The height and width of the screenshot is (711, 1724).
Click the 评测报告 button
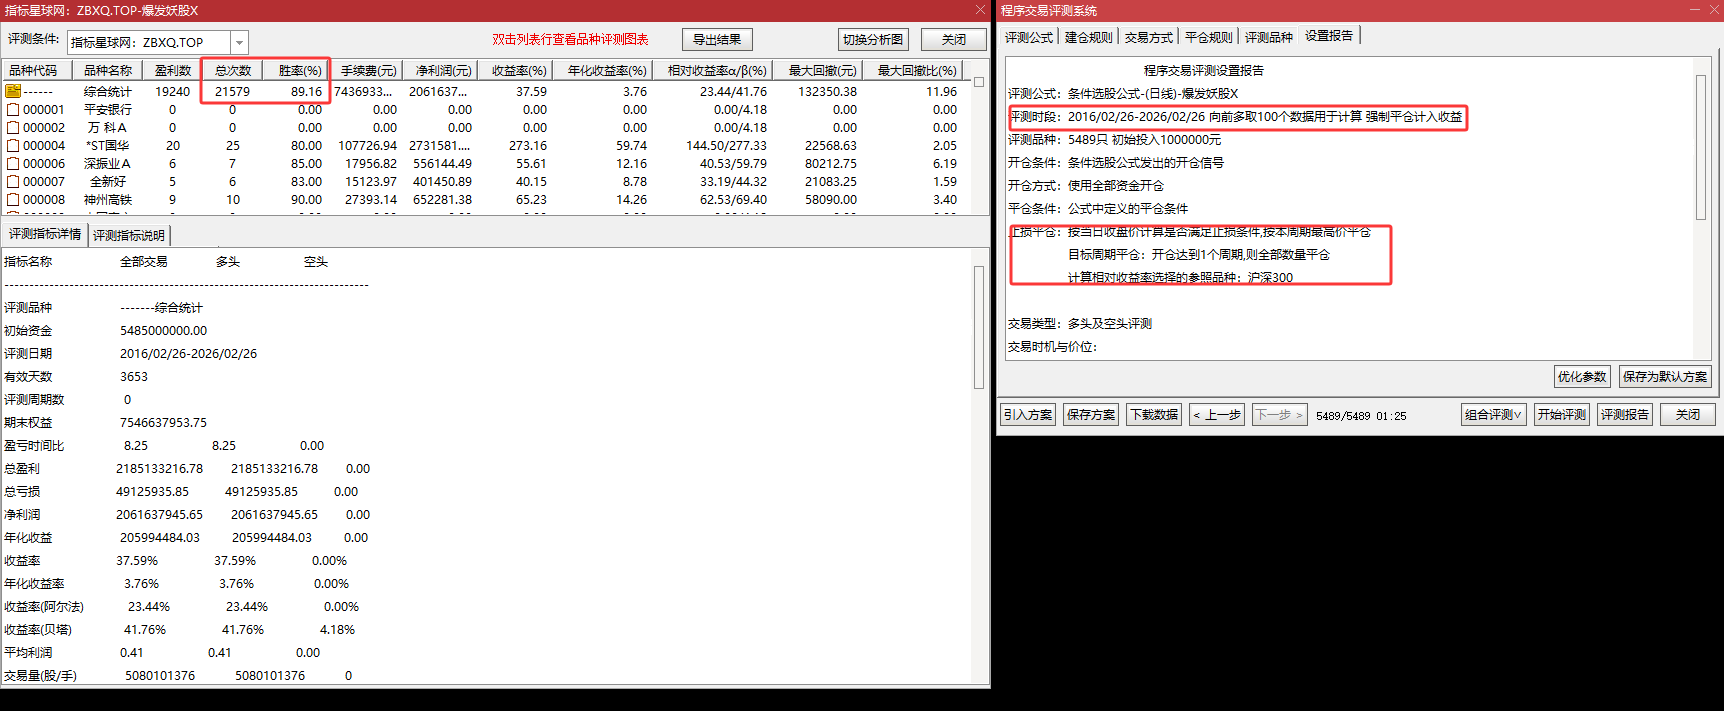click(1625, 415)
